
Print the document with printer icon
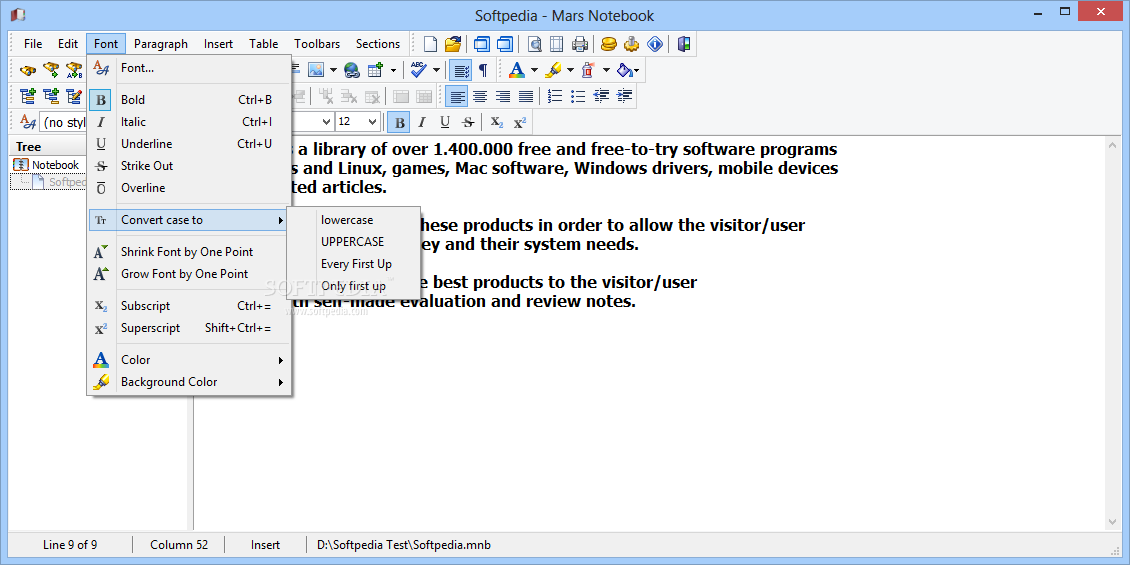[579, 44]
